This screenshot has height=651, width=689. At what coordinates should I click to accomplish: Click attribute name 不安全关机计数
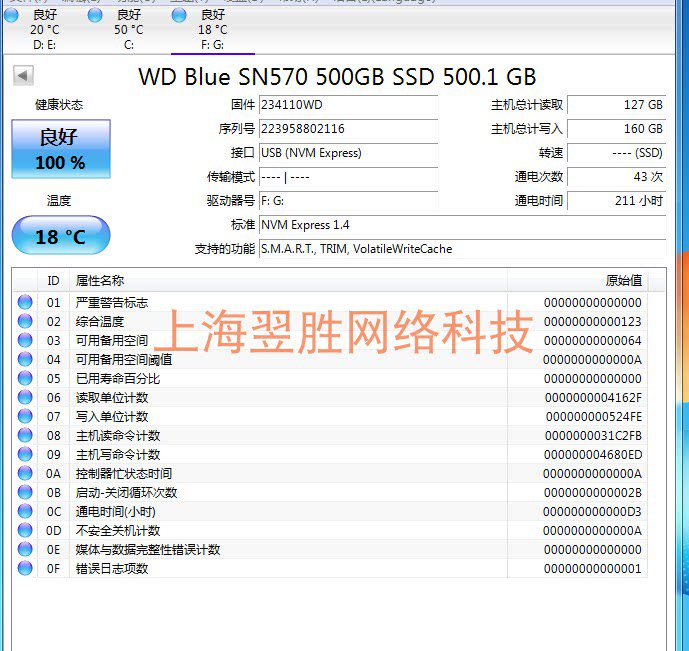tap(118, 530)
